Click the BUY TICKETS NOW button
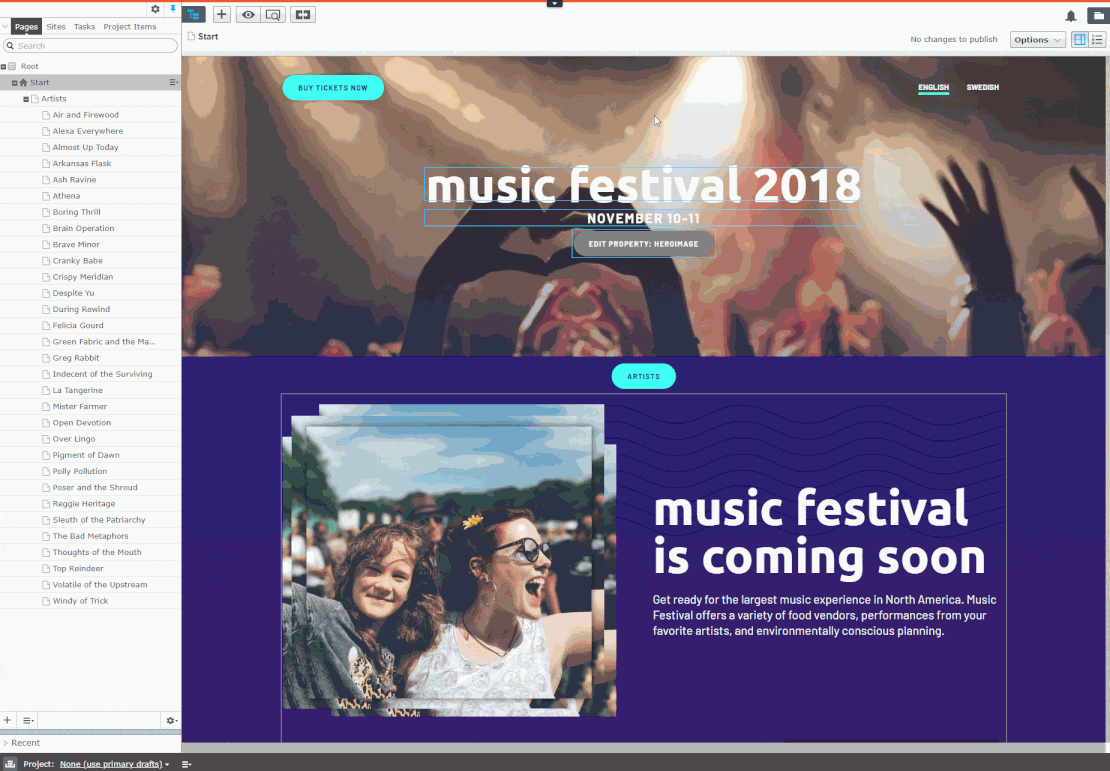The width and height of the screenshot is (1110, 771). [x=332, y=87]
